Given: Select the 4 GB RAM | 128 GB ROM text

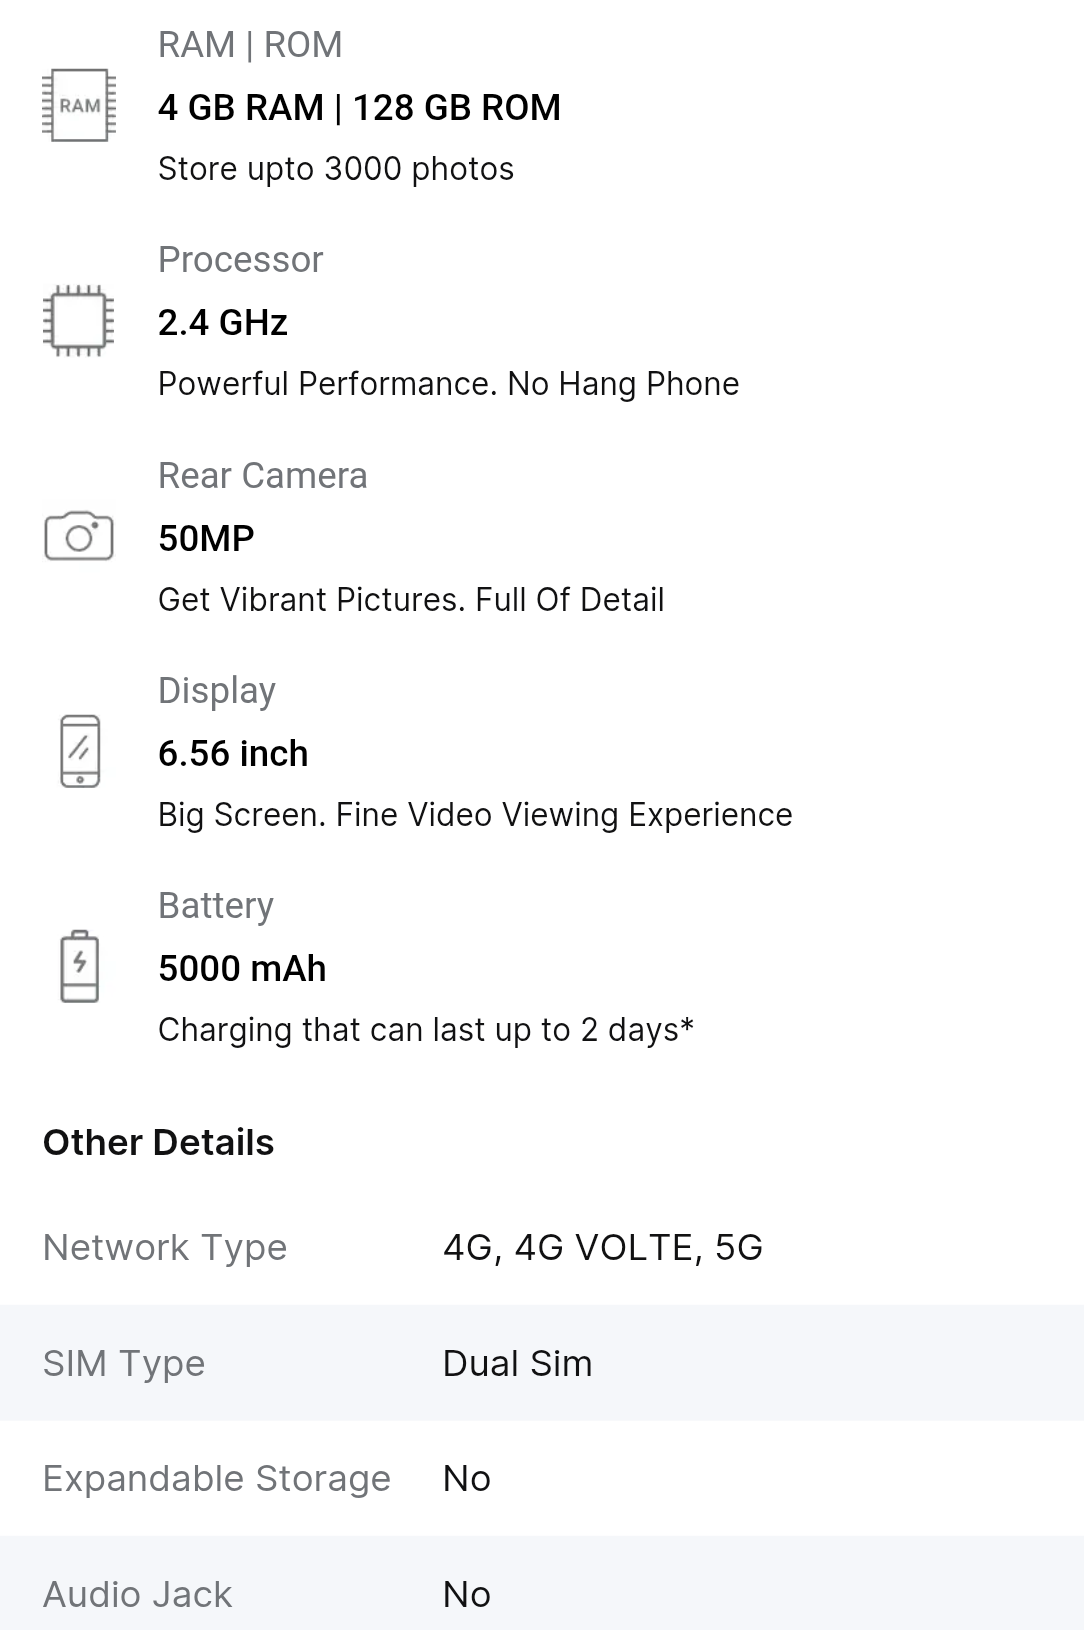Looking at the screenshot, I should point(359,107).
